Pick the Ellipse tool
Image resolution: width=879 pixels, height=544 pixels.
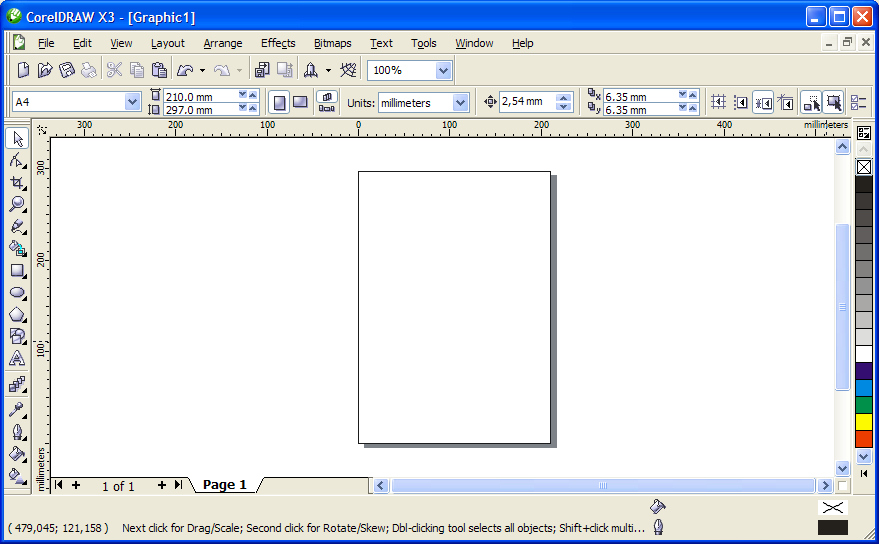click(x=17, y=292)
